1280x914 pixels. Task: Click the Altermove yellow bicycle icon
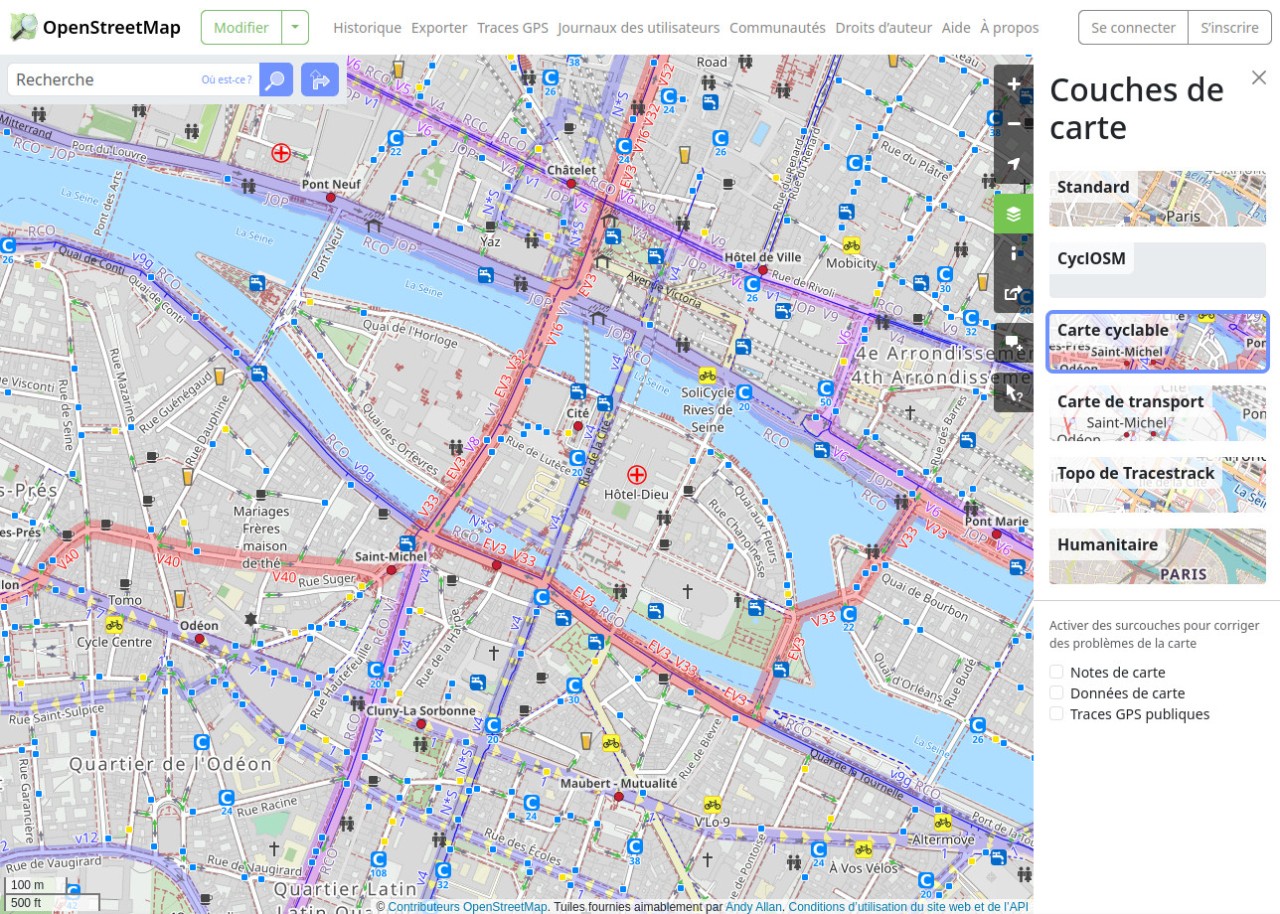[x=942, y=822]
